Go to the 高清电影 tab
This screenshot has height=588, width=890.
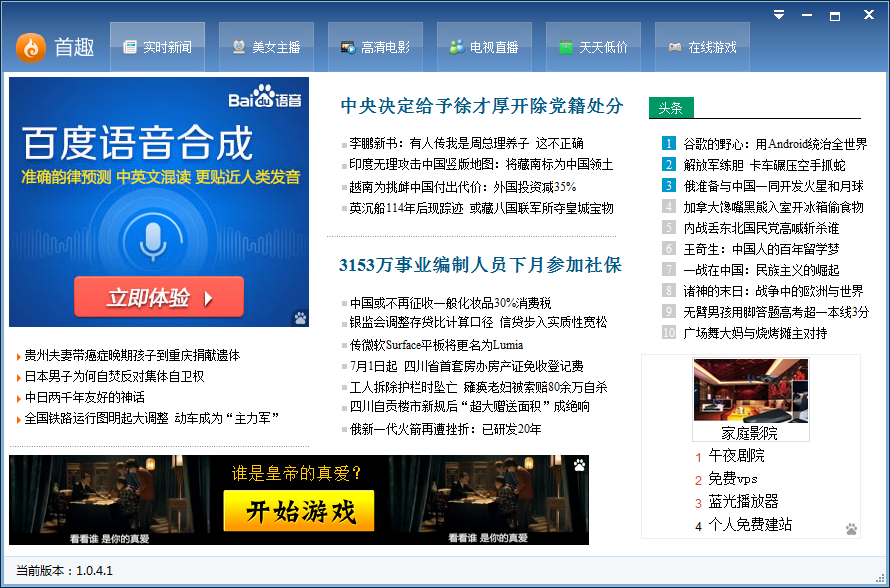(375, 47)
